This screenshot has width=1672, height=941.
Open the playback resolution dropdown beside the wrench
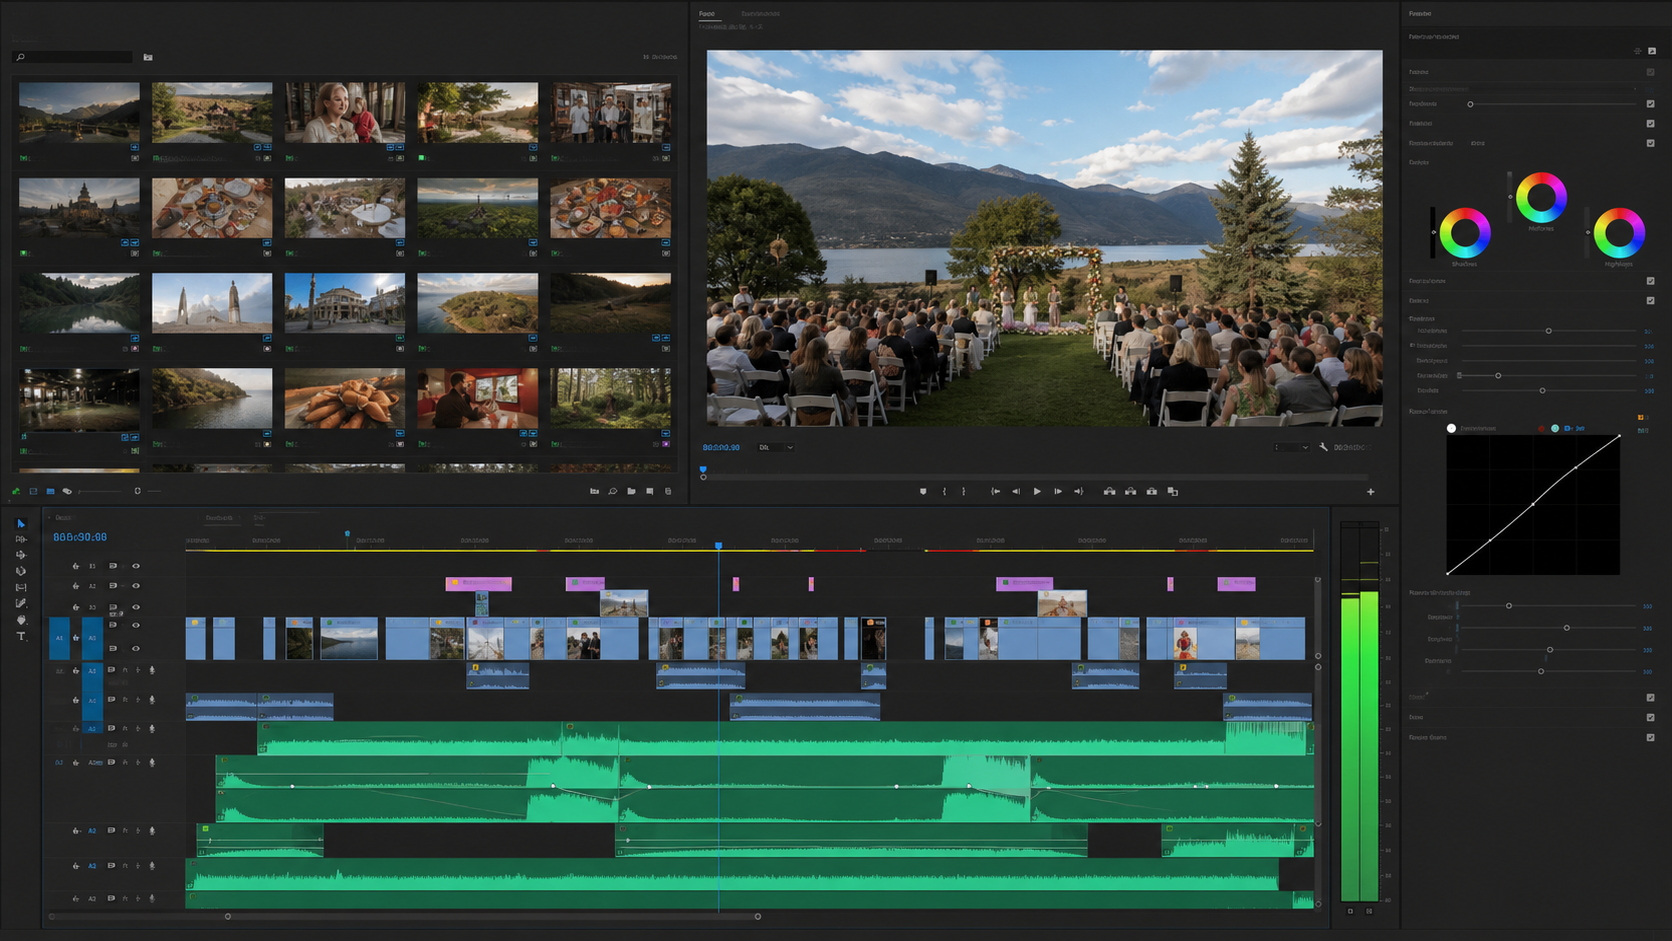1291,447
